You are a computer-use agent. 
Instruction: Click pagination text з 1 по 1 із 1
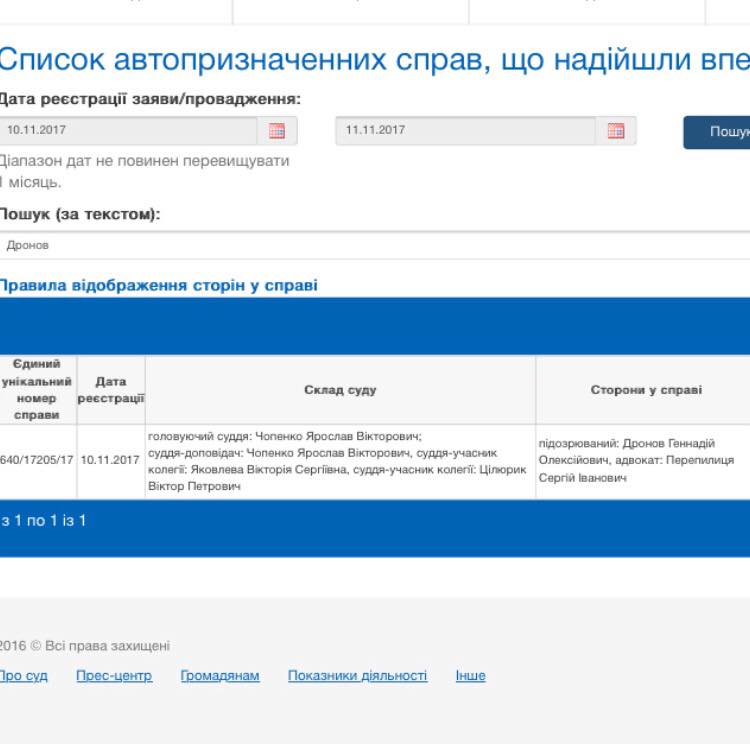click(43, 521)
